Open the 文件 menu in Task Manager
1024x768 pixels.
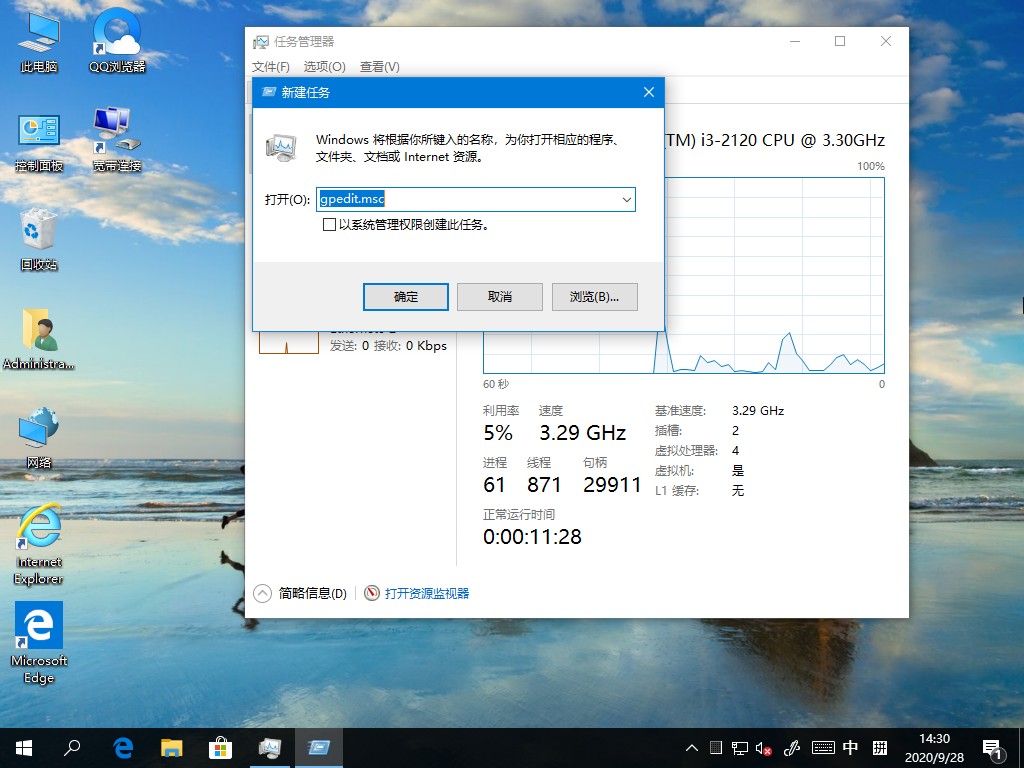[x=269, y=67]
